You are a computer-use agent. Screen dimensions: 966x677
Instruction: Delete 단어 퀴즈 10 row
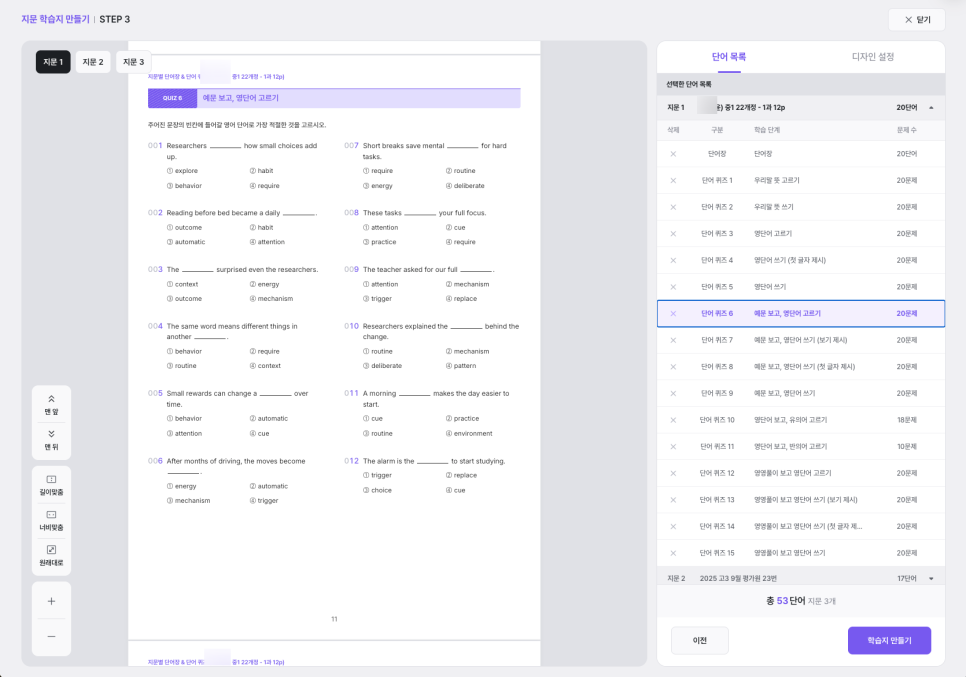673,420
